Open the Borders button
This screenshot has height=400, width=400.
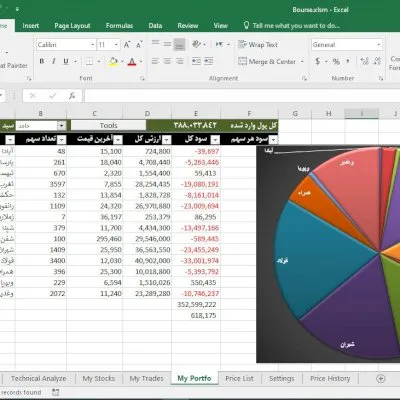pos(89,61)
